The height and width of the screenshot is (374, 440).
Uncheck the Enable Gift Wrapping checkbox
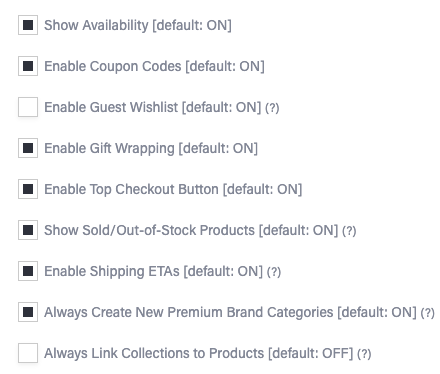tap(28, 148)
